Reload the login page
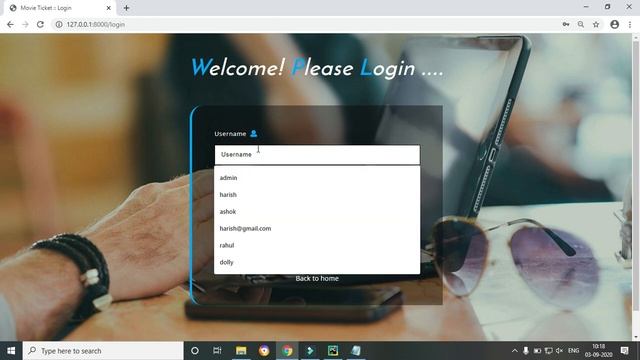The image size is (640, 360). [x=40, y=24]
